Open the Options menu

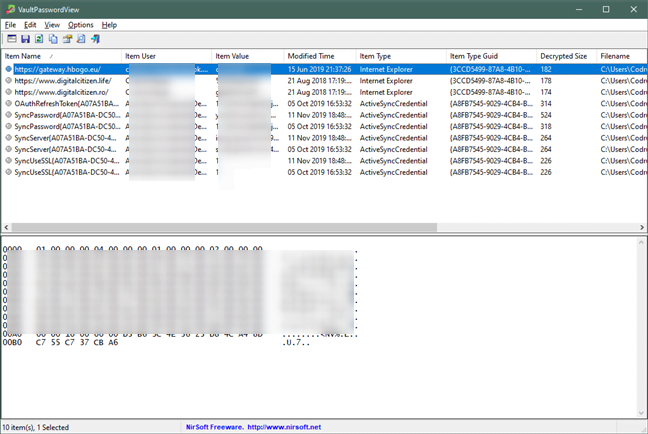click(81, 25)
